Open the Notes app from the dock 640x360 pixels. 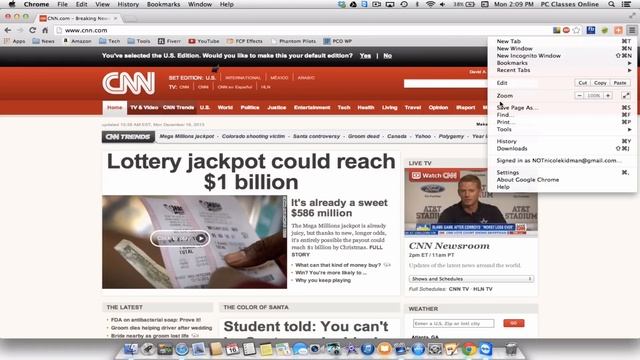[x=266, y=349]
